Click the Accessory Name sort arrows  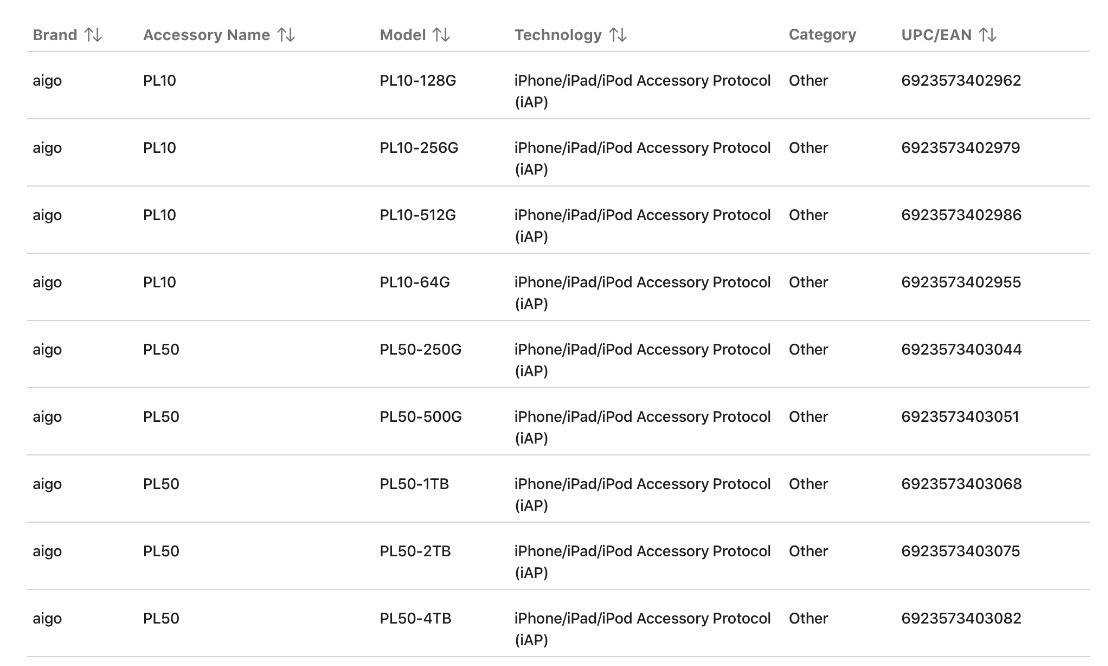[x=286, y=35]
